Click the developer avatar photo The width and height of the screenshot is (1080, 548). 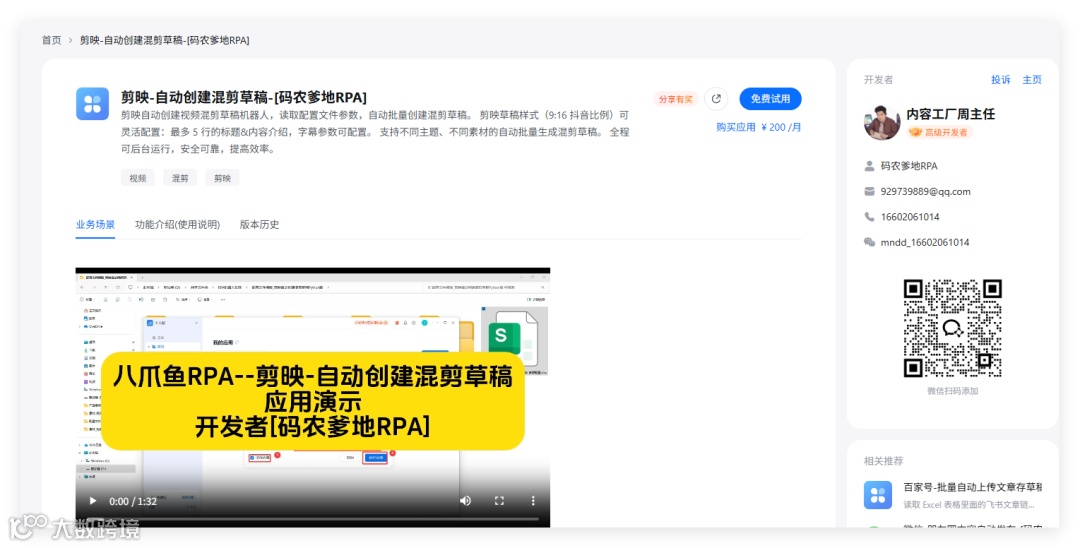(882, 123)
